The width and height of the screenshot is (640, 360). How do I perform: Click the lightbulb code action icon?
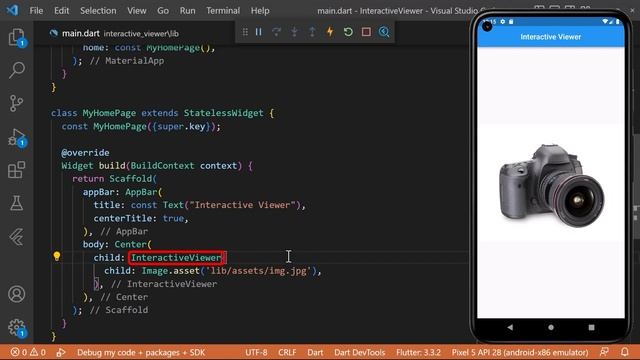(57, 256)
